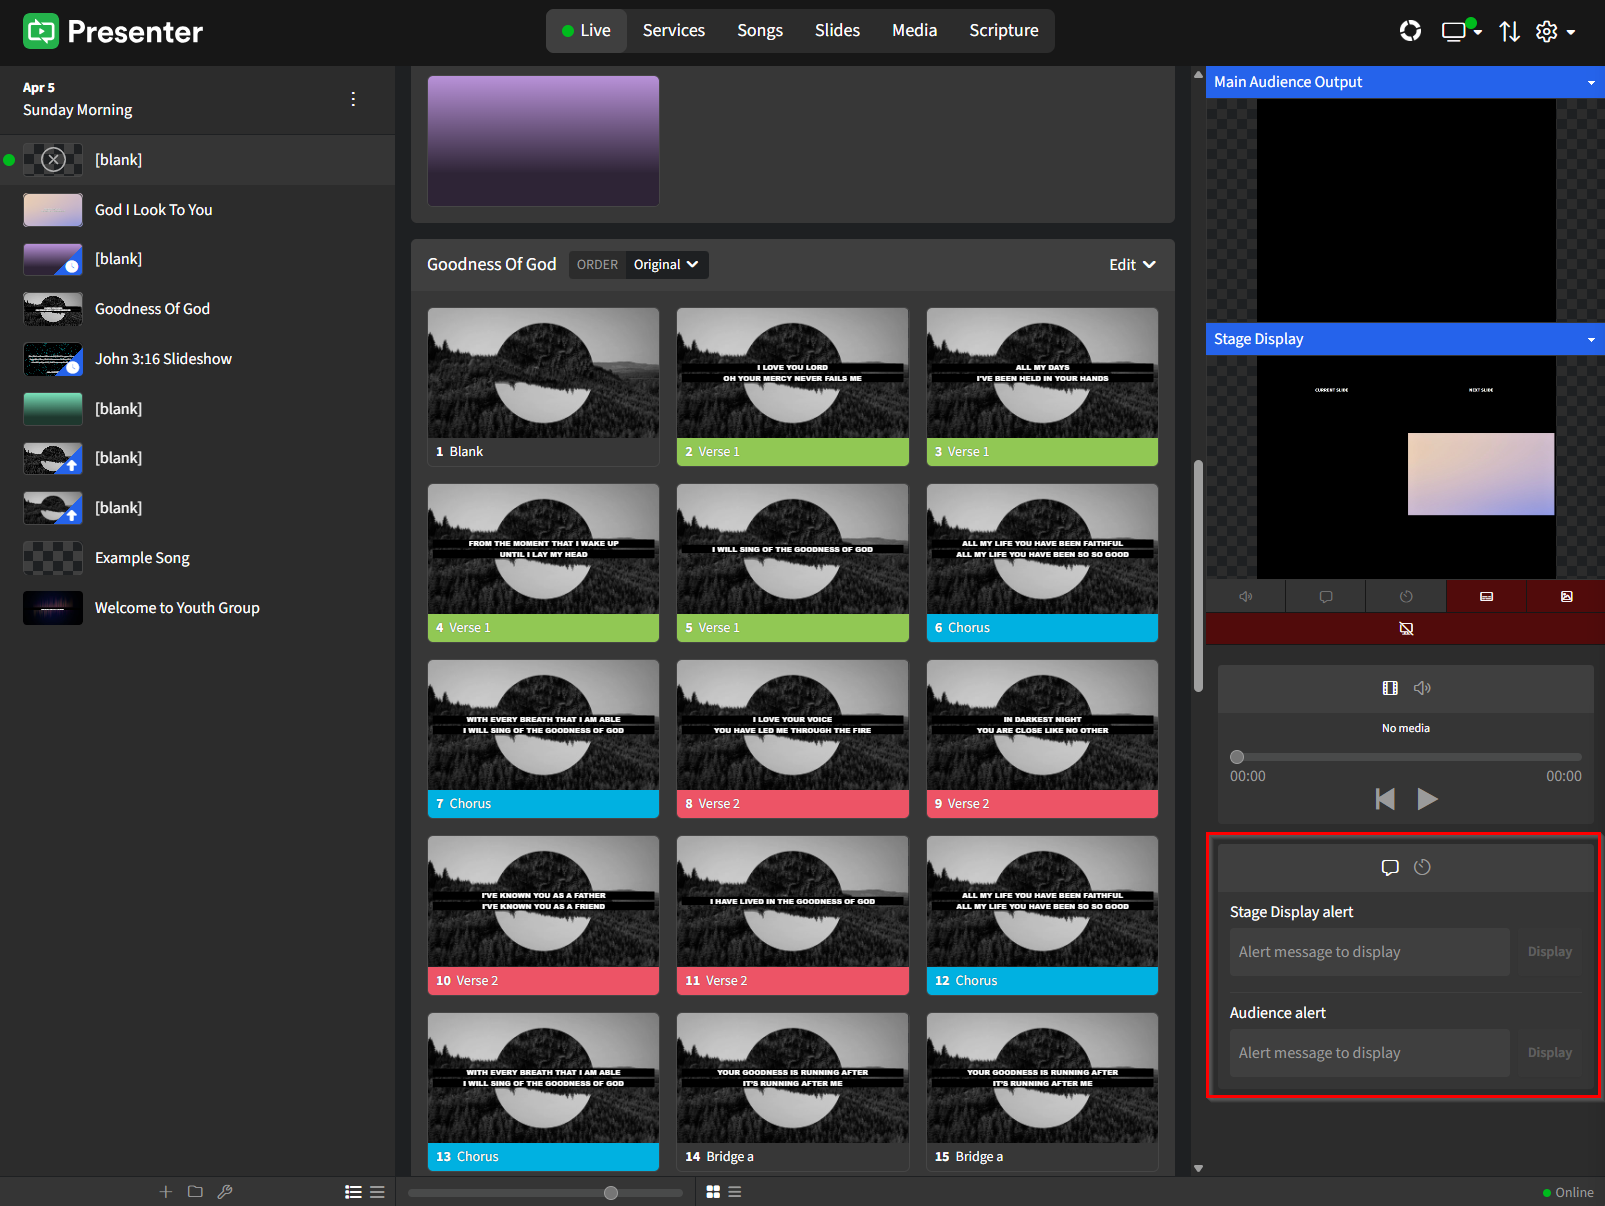Toggle the Live display screen with green indicator
This screenshot has height=1206, width=1605.
[x=1456, y=31]
